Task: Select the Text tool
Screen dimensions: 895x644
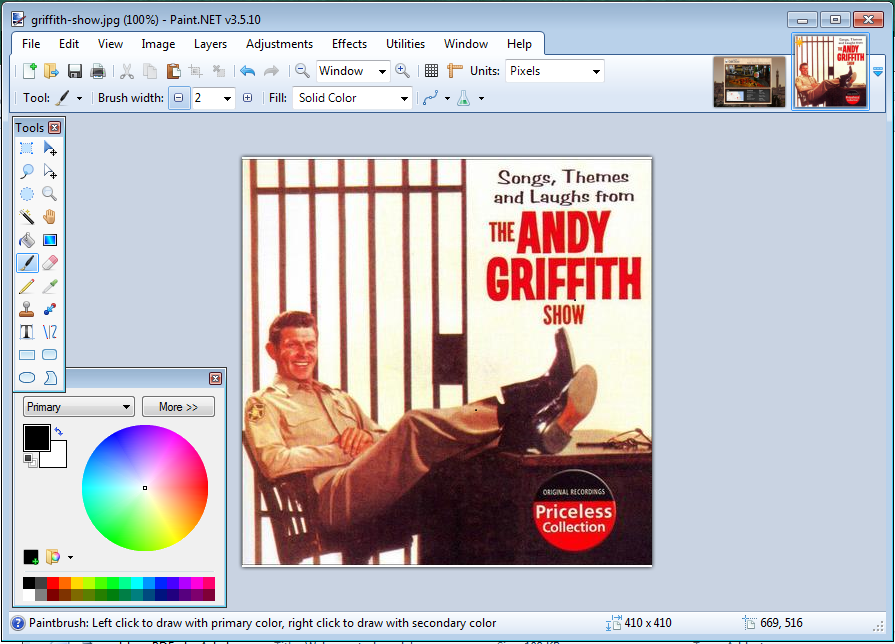Action: (x=27, y=332)
